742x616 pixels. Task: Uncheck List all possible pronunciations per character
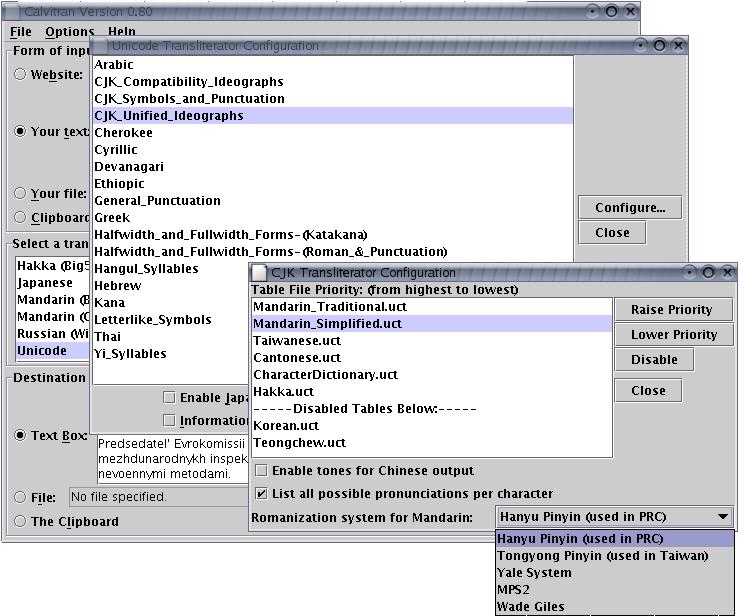pyautogui.click(x=261, y=494)
